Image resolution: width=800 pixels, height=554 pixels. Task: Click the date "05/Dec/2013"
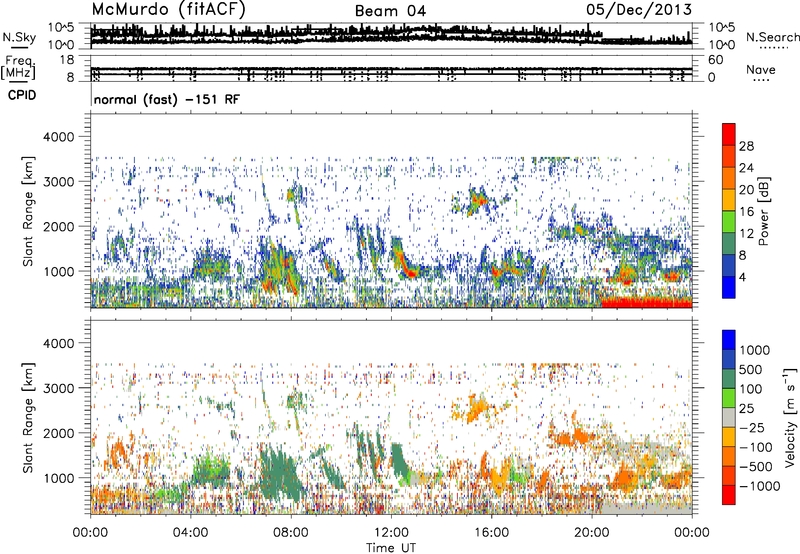639,9
